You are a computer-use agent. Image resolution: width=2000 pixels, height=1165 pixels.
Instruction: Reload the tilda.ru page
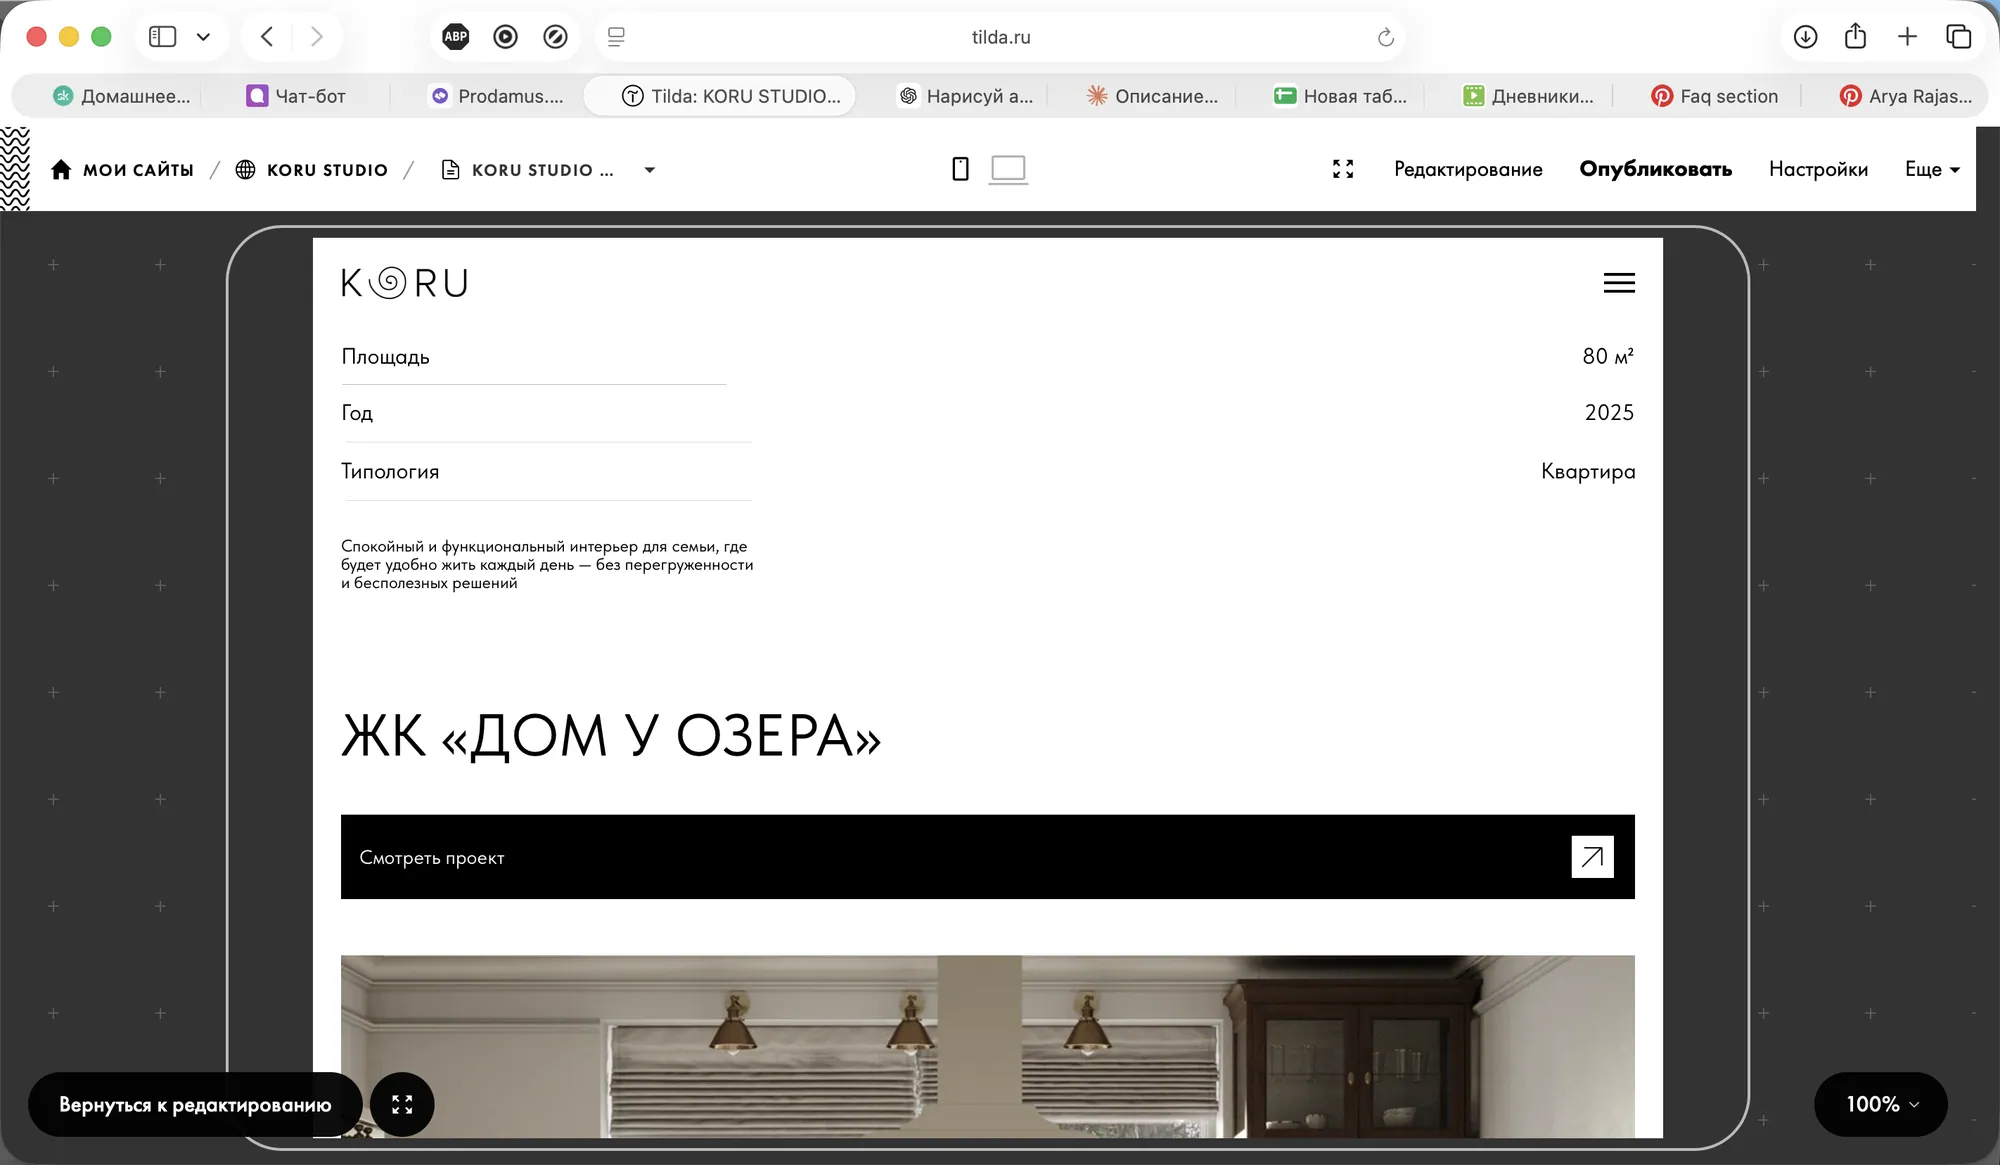tap(1385, 37)
